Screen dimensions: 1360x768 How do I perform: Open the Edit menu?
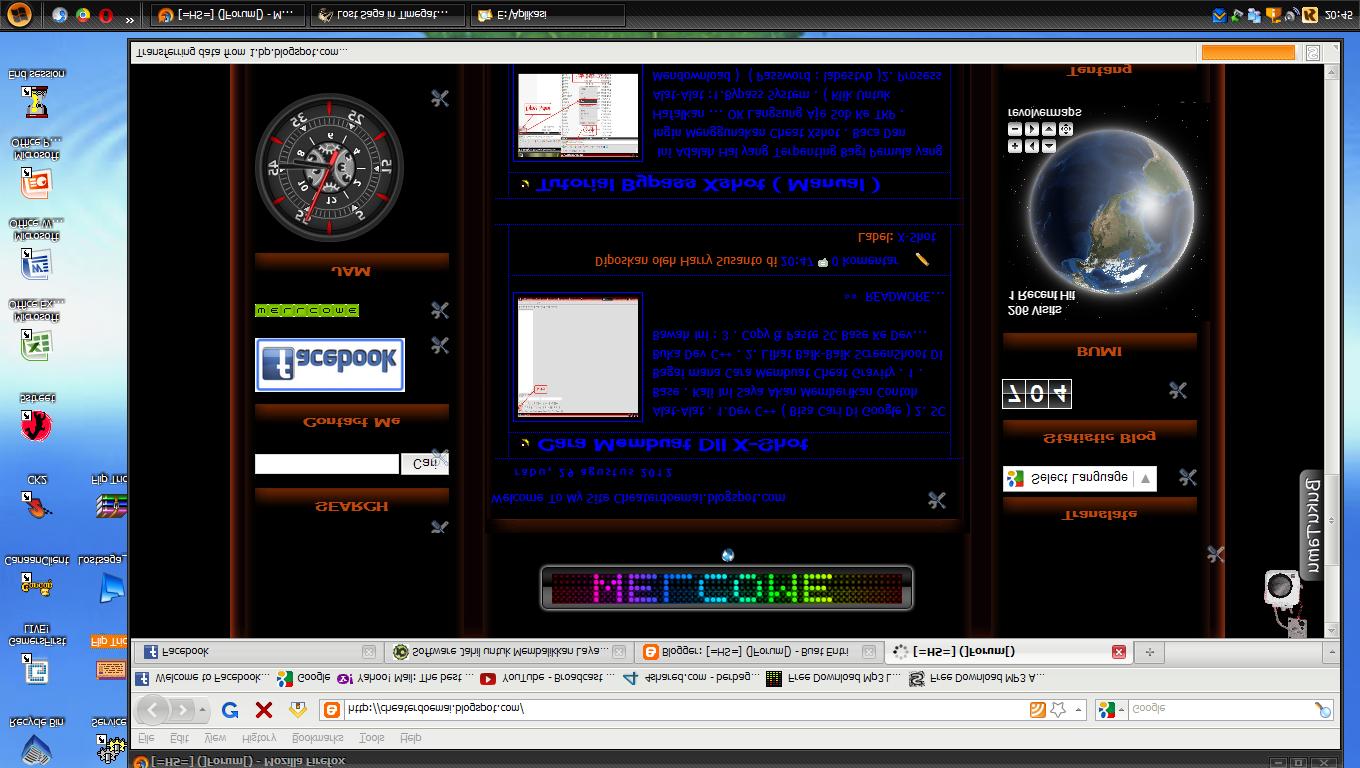click(x=179, y=738)
